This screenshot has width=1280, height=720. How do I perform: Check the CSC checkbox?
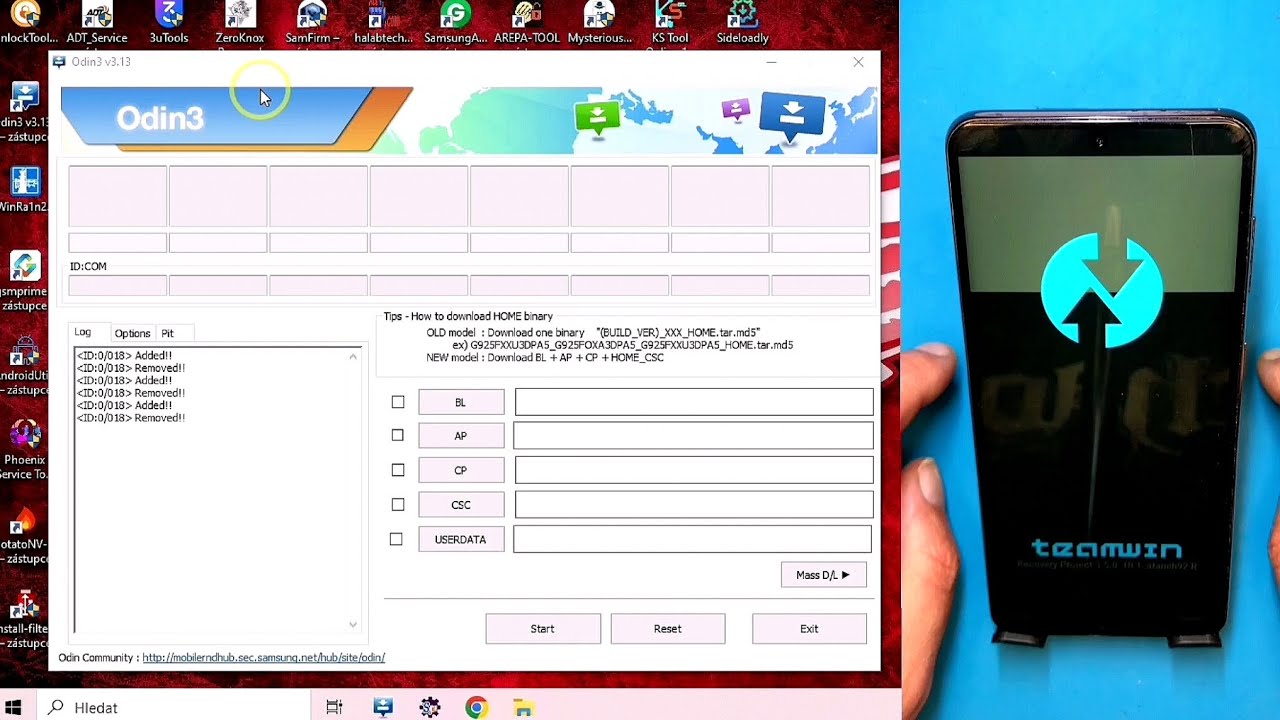tap(398, 504)
